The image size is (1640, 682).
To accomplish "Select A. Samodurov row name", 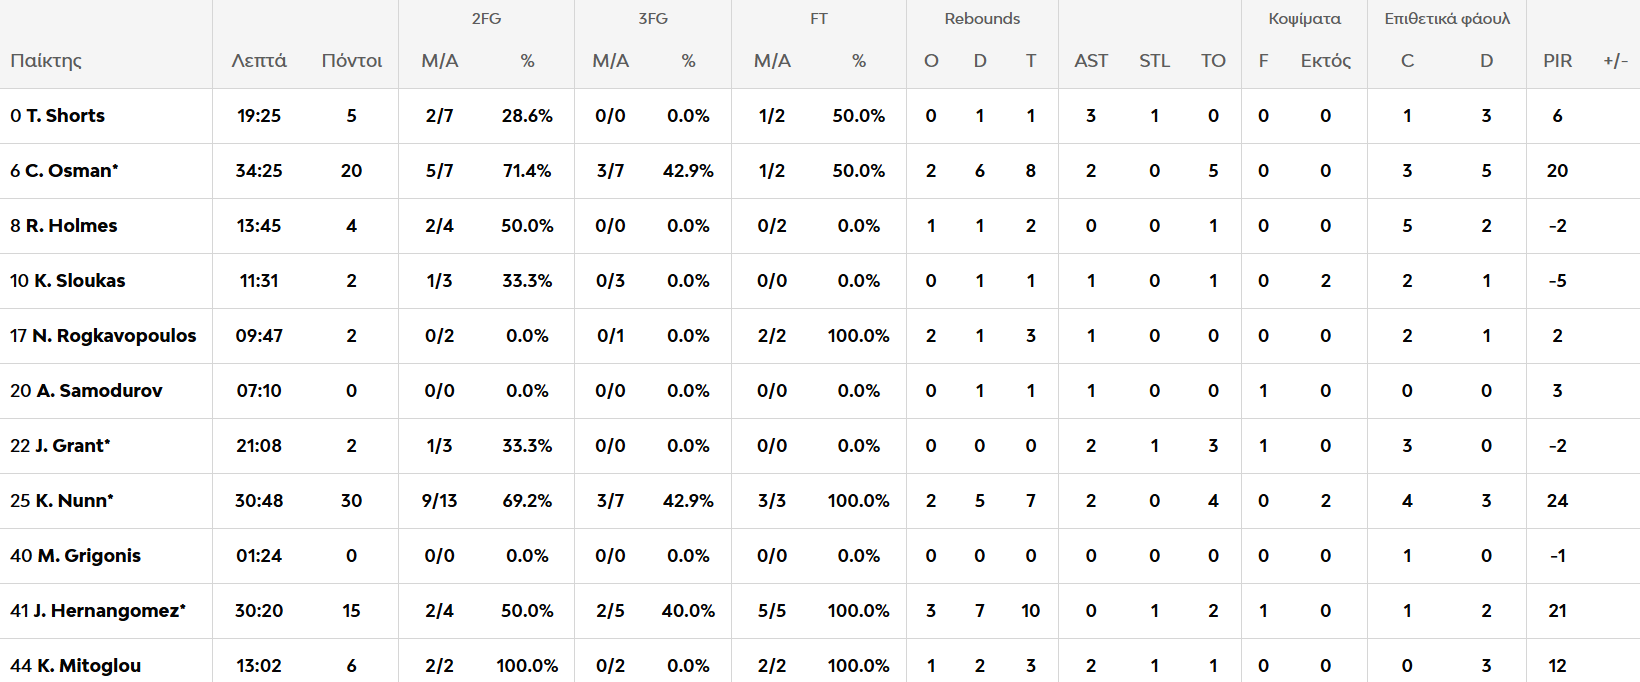I will click(99, 391).
